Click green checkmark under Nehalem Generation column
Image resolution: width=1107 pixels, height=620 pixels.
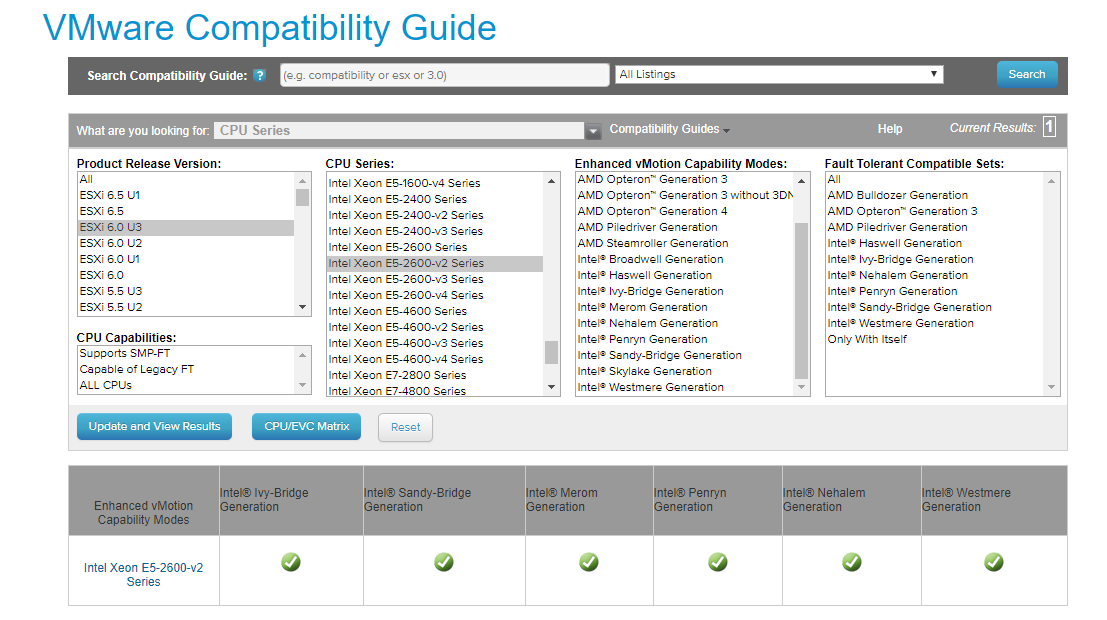tap(851, 563)
